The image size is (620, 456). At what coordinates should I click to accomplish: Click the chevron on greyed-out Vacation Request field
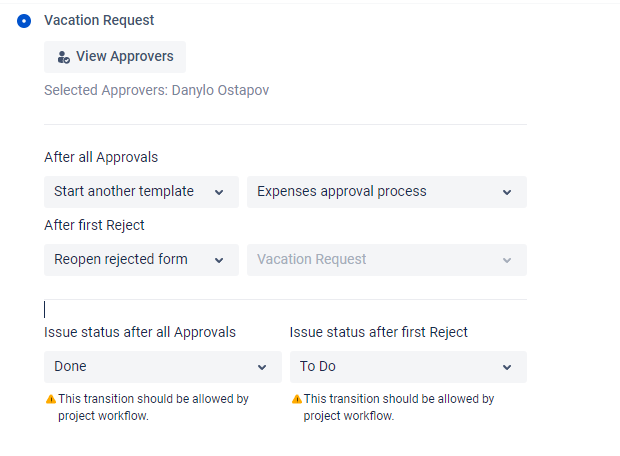[507, 260]
